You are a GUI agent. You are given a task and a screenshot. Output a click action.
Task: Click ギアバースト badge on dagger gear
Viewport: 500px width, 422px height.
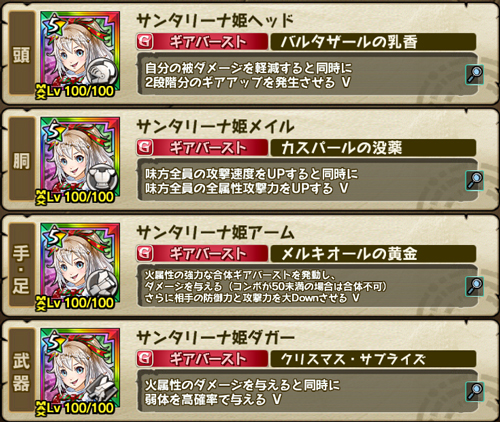202,359
